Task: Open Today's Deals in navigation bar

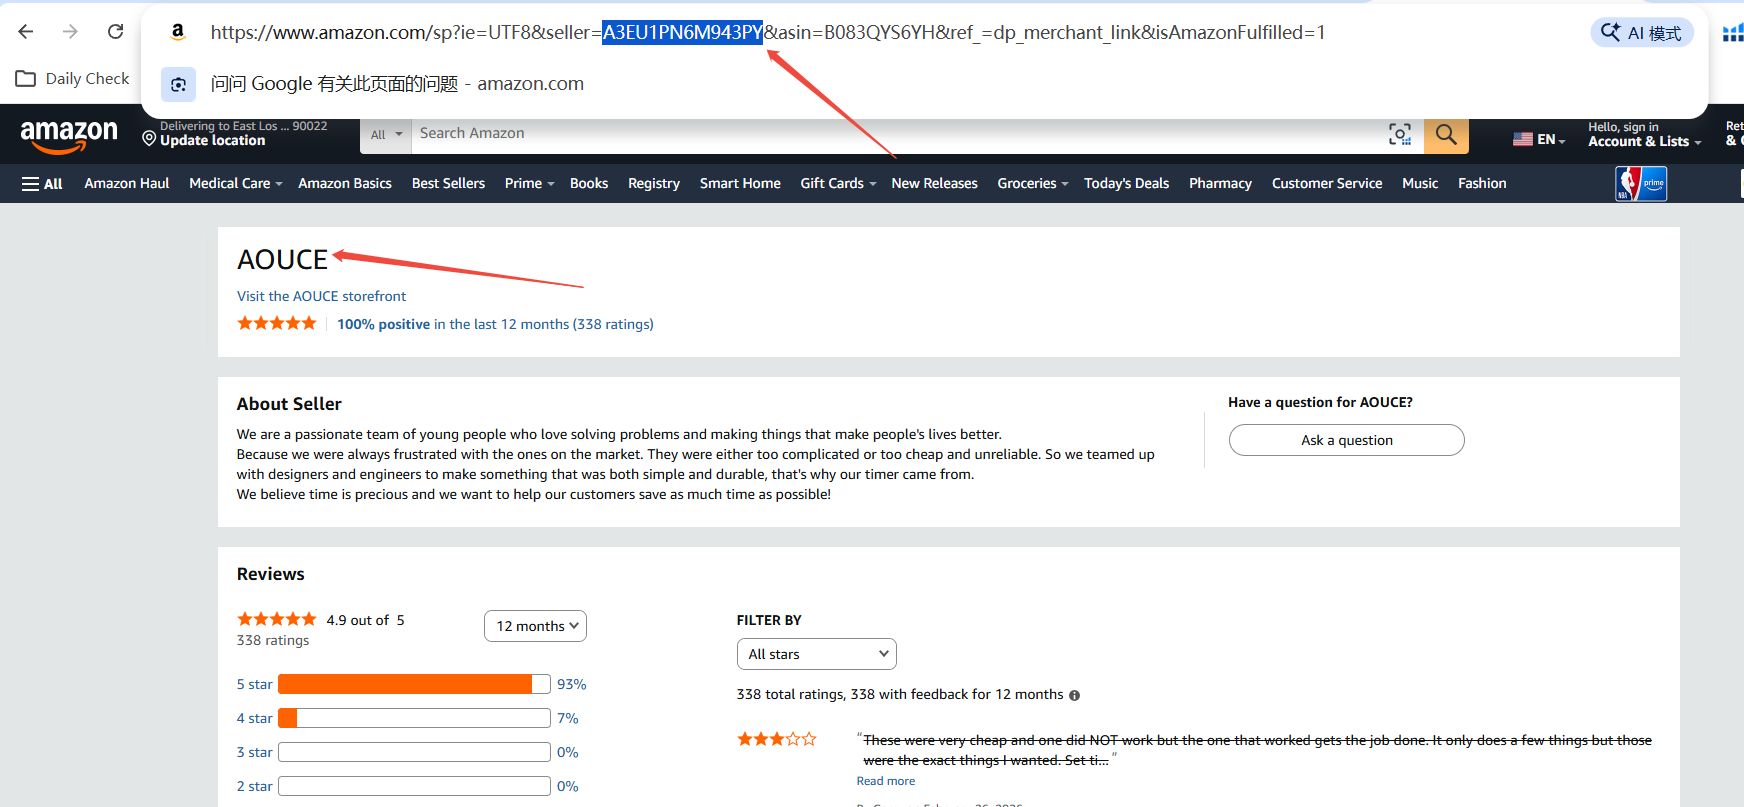Action: click(x=1126, y=184)
